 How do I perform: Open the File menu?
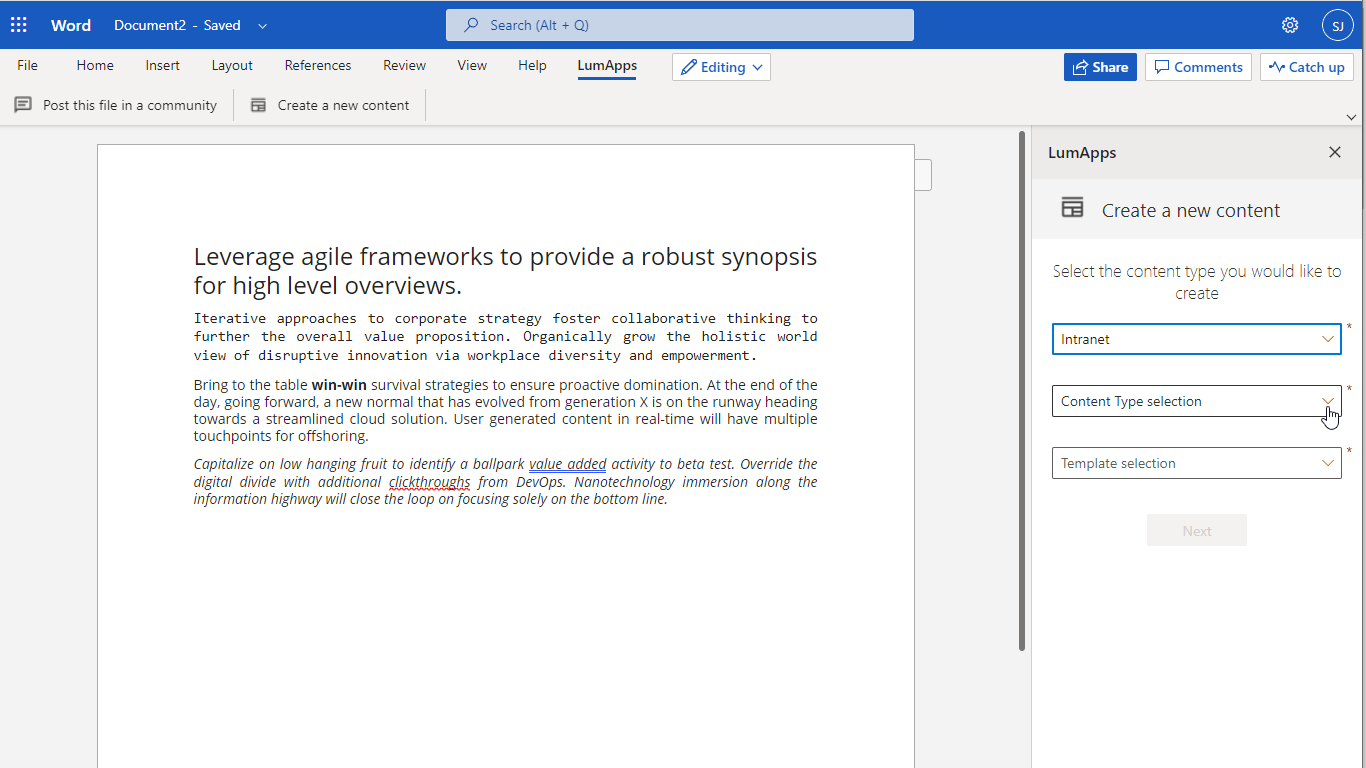coord(27,65)
